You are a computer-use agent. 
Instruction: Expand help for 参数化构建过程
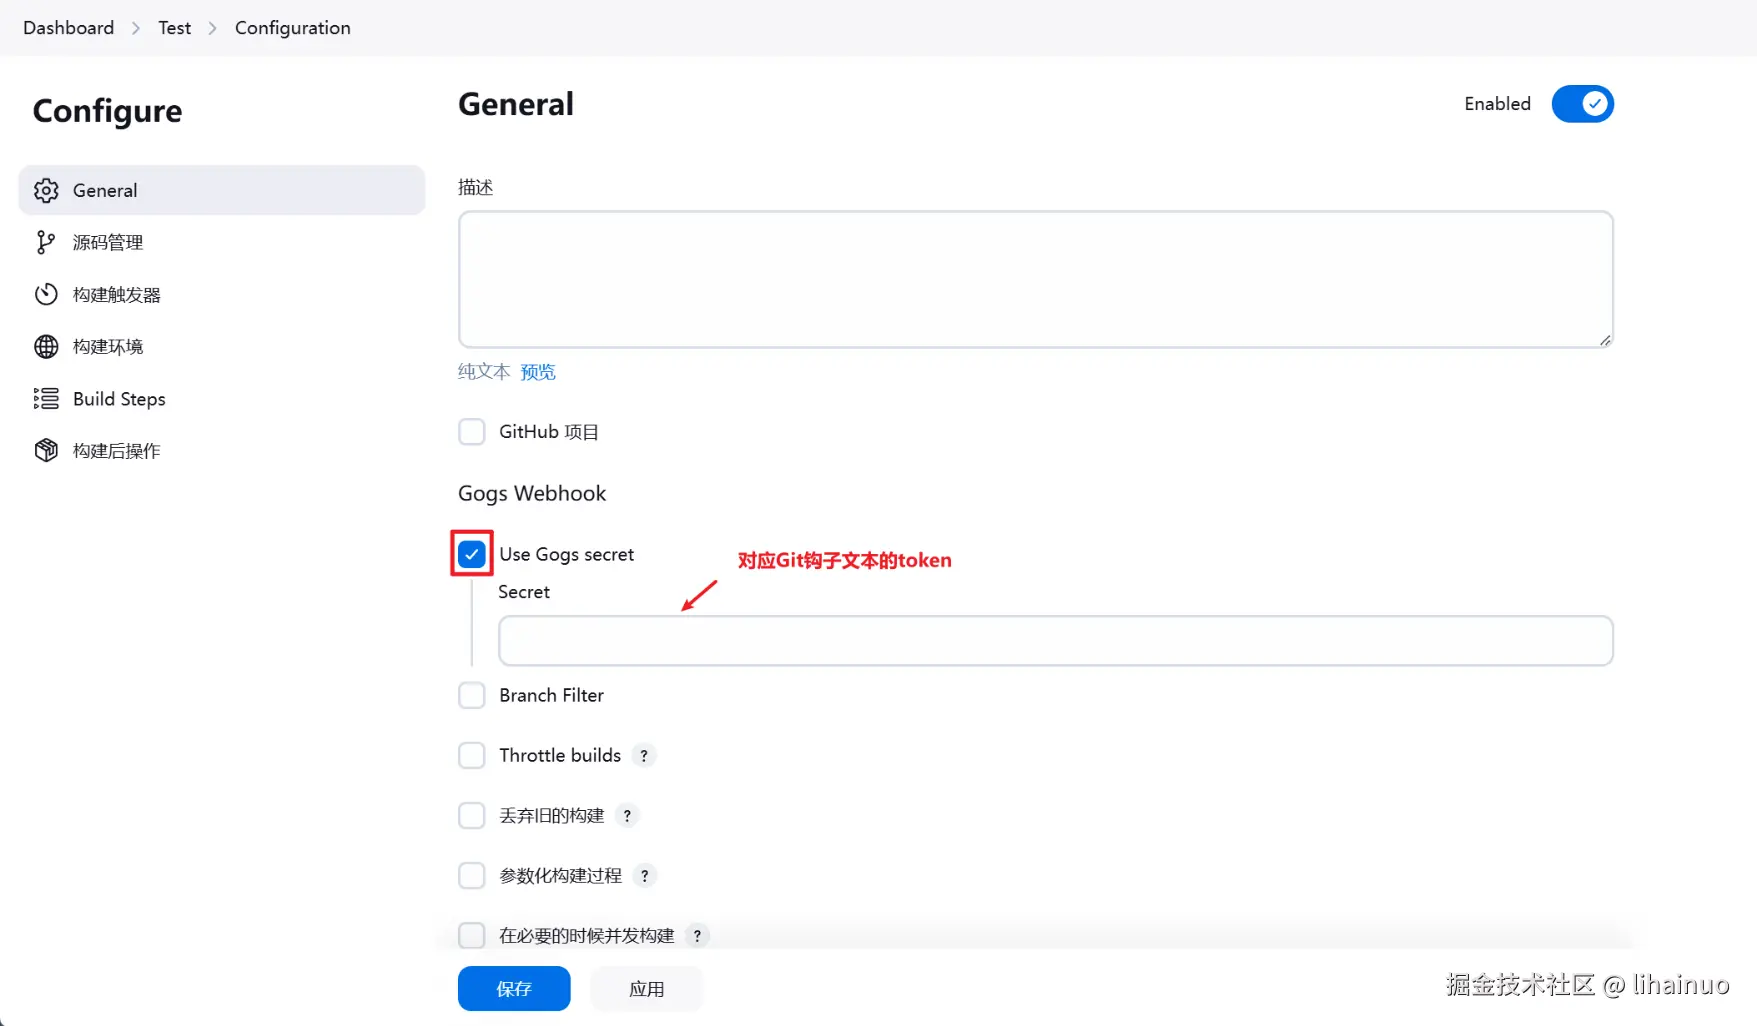pos(645,875)
